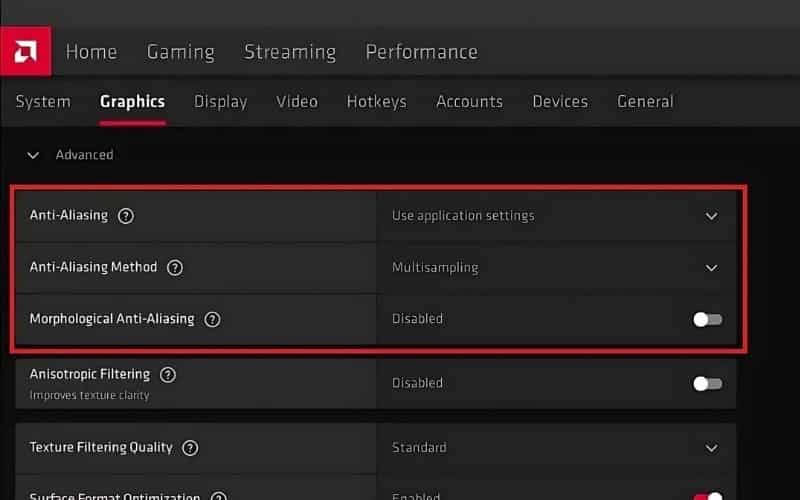Show help for Morphological Anti-Aliasing
Screen dimensions: 800x500
[212, 320]
